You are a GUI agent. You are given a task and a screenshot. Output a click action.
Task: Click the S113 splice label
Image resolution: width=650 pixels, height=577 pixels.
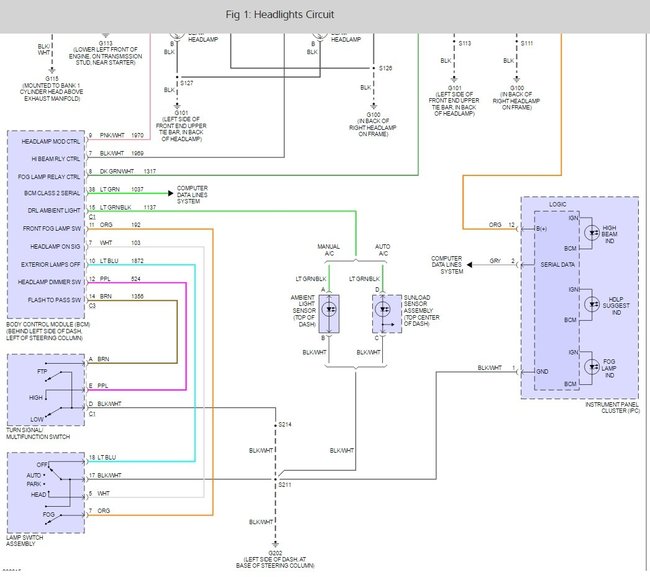pos(465,43)
